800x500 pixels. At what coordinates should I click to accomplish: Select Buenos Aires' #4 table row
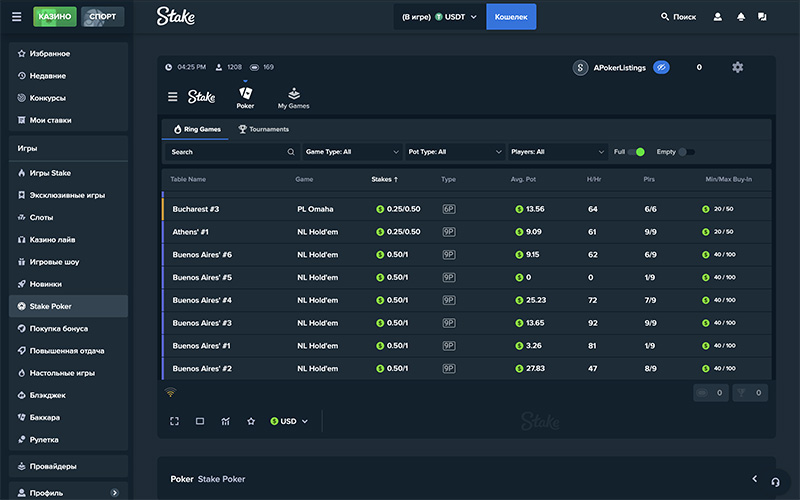pos(467,300)
